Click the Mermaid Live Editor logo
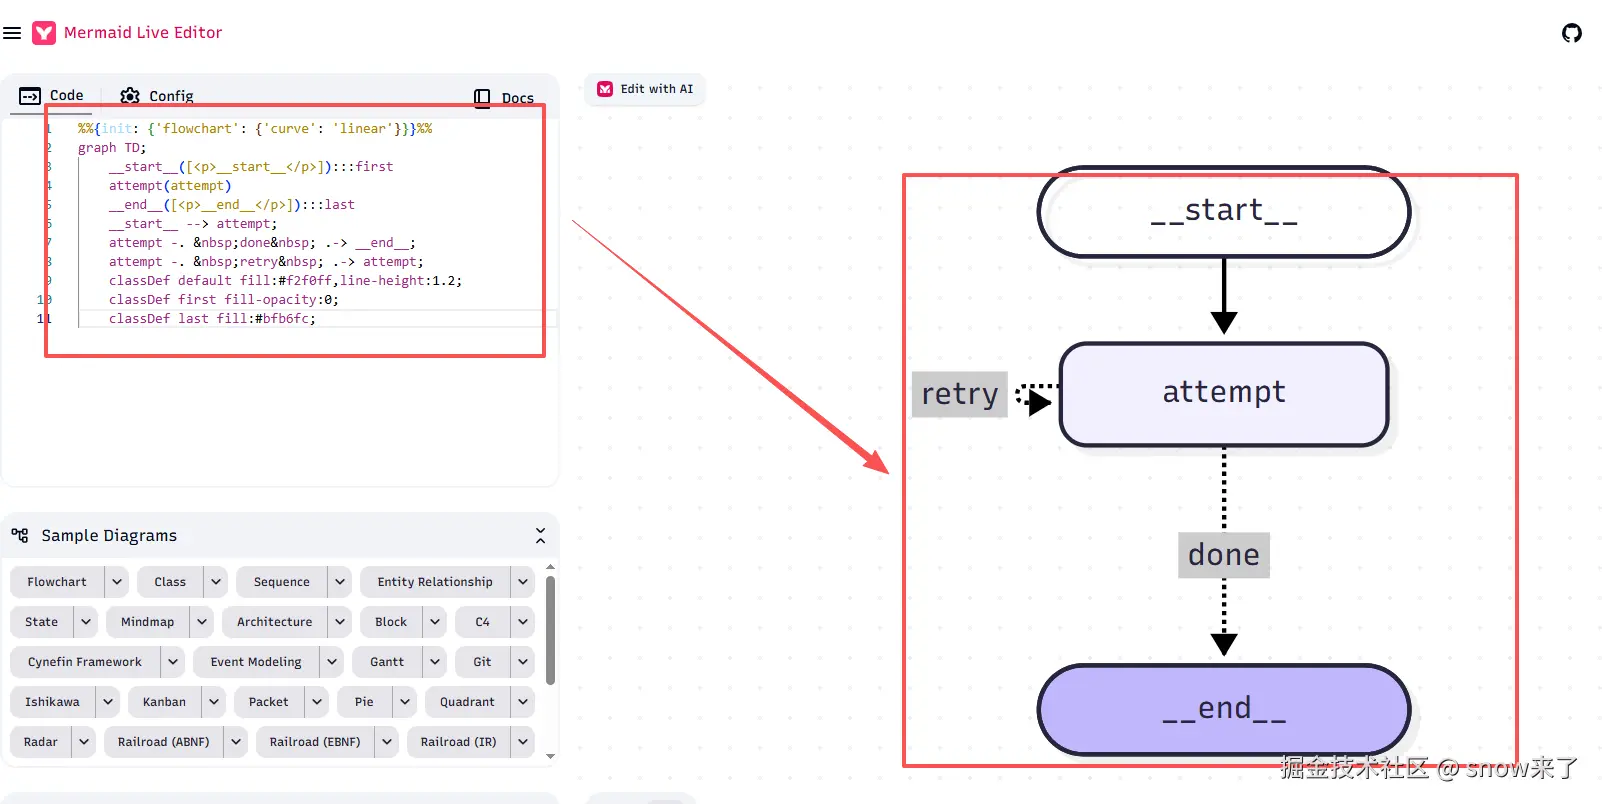 [x=44, y=33]
